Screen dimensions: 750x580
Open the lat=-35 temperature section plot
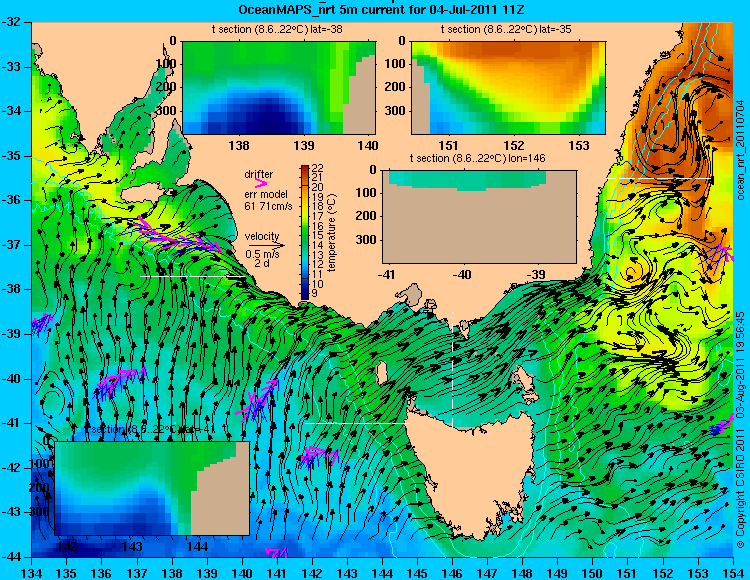(x=508, y=88)
